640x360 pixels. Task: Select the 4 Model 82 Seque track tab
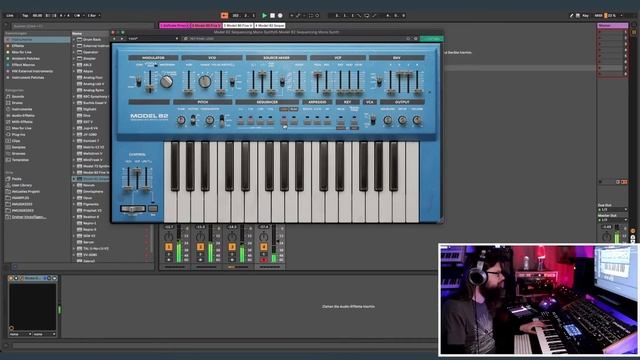point(270,25)
